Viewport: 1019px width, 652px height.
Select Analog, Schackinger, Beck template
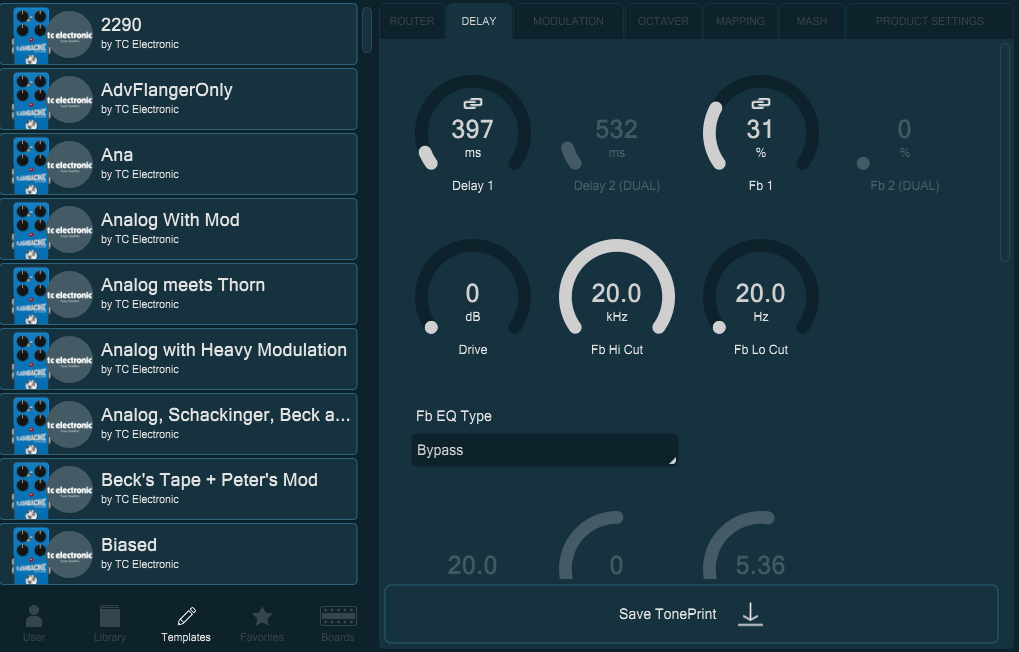(179, 424)
